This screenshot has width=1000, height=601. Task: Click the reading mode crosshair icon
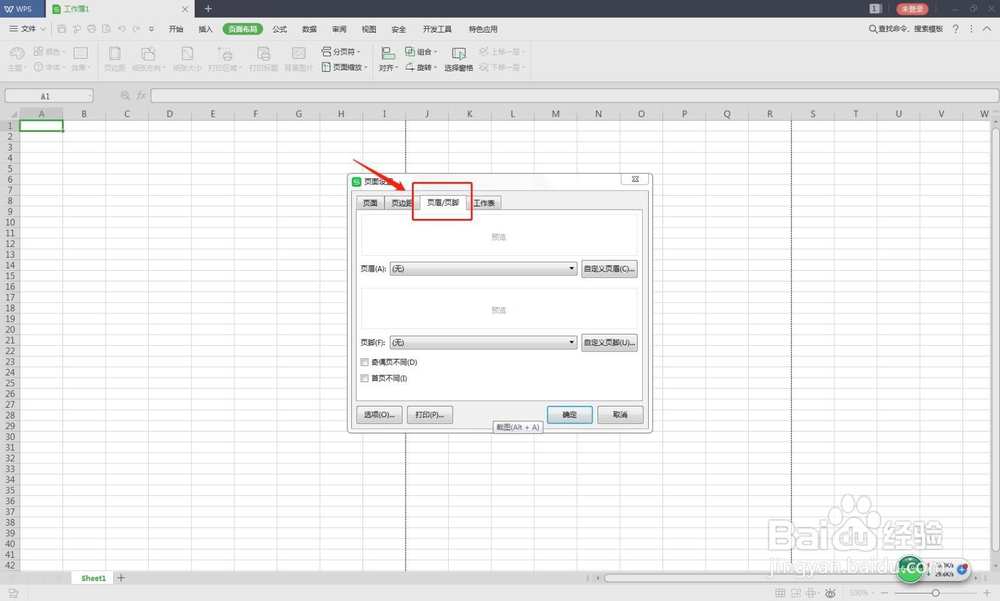pyautogui.click(x=811, y=593)
